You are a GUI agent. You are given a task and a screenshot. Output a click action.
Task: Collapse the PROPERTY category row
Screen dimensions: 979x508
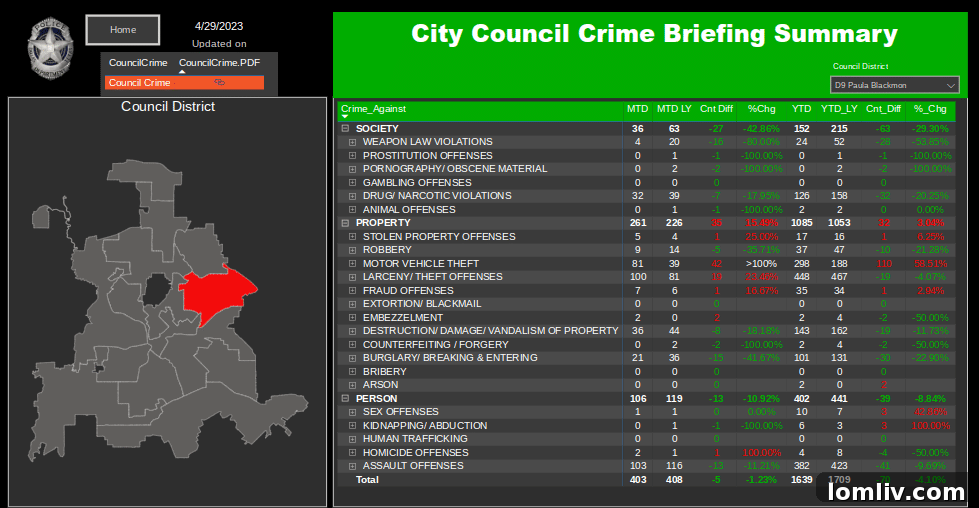(x=345, y=223)
